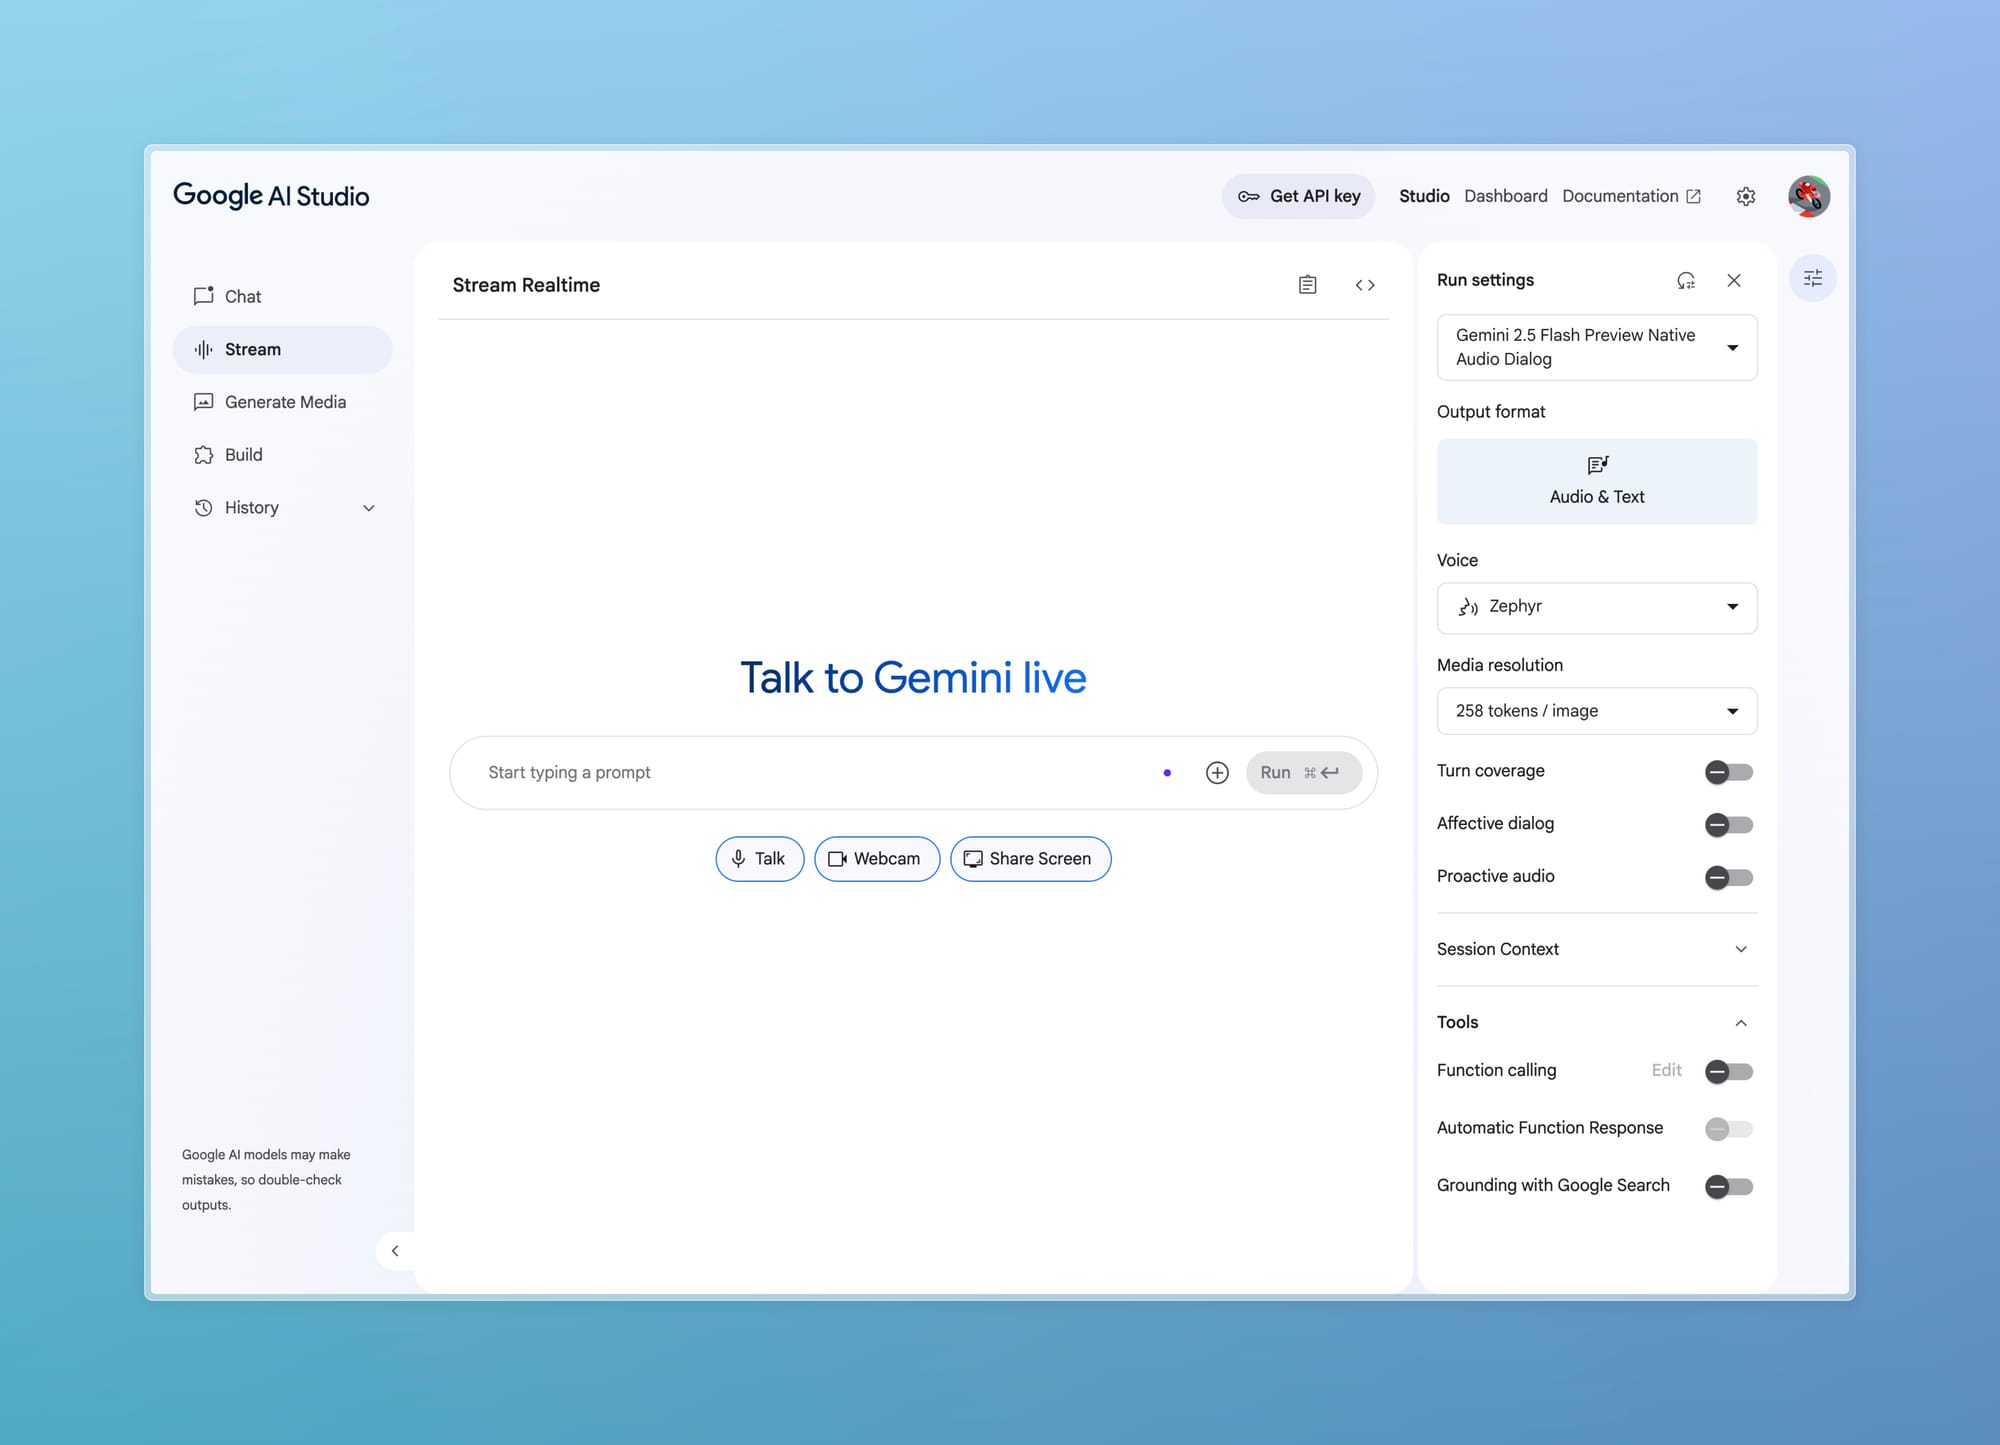Click the clipboard icon in Stream Realtime header
Screen dimensions: 2000x1445
(x=1307, y=285)
